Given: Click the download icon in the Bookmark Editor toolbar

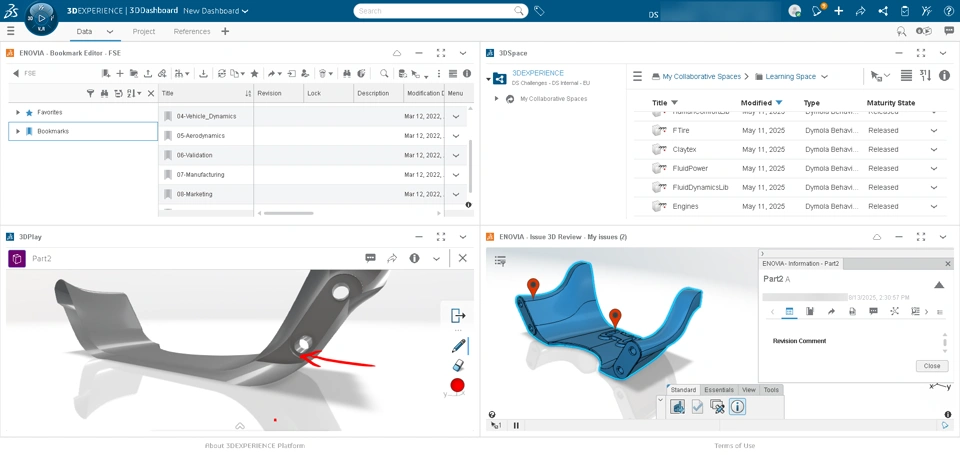Looking at the screenshot, I should [204, 73].
